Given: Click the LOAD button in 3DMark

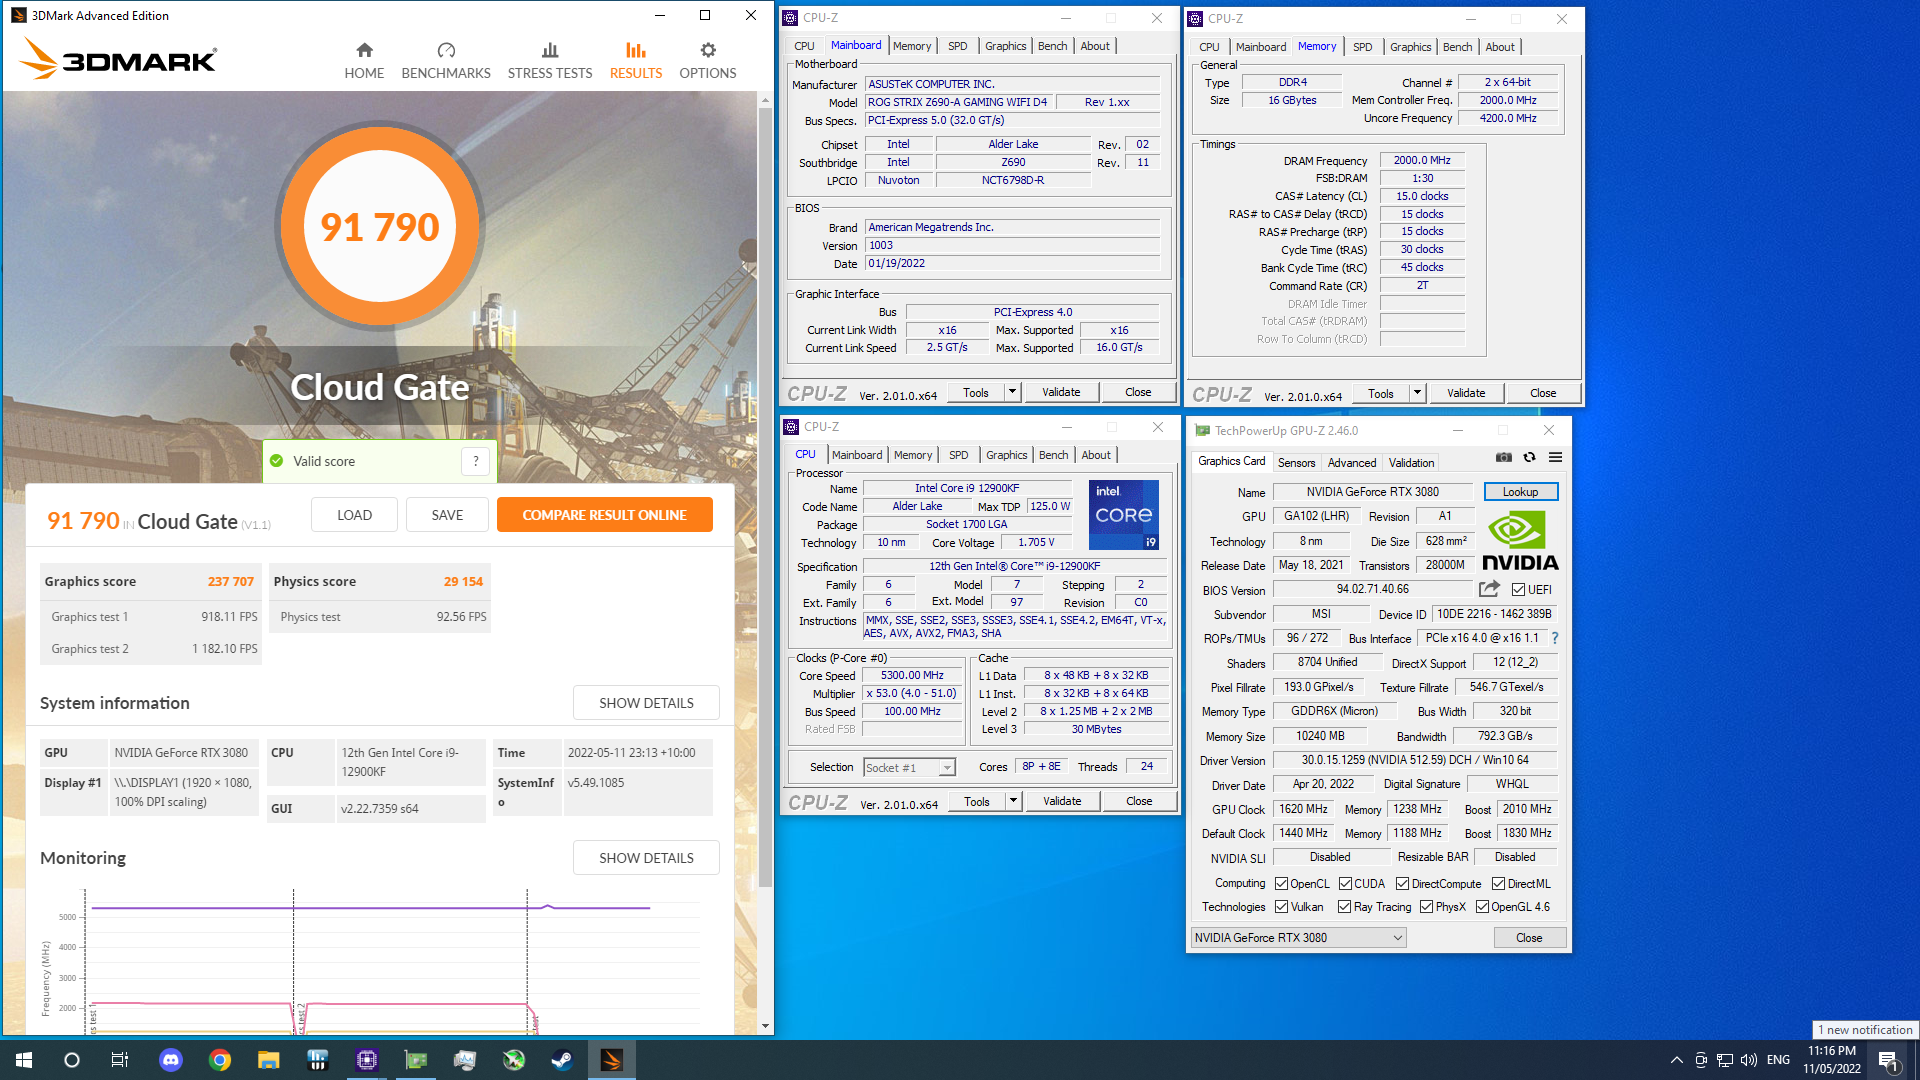Looking at the screenshot, I should pos(354,515).
